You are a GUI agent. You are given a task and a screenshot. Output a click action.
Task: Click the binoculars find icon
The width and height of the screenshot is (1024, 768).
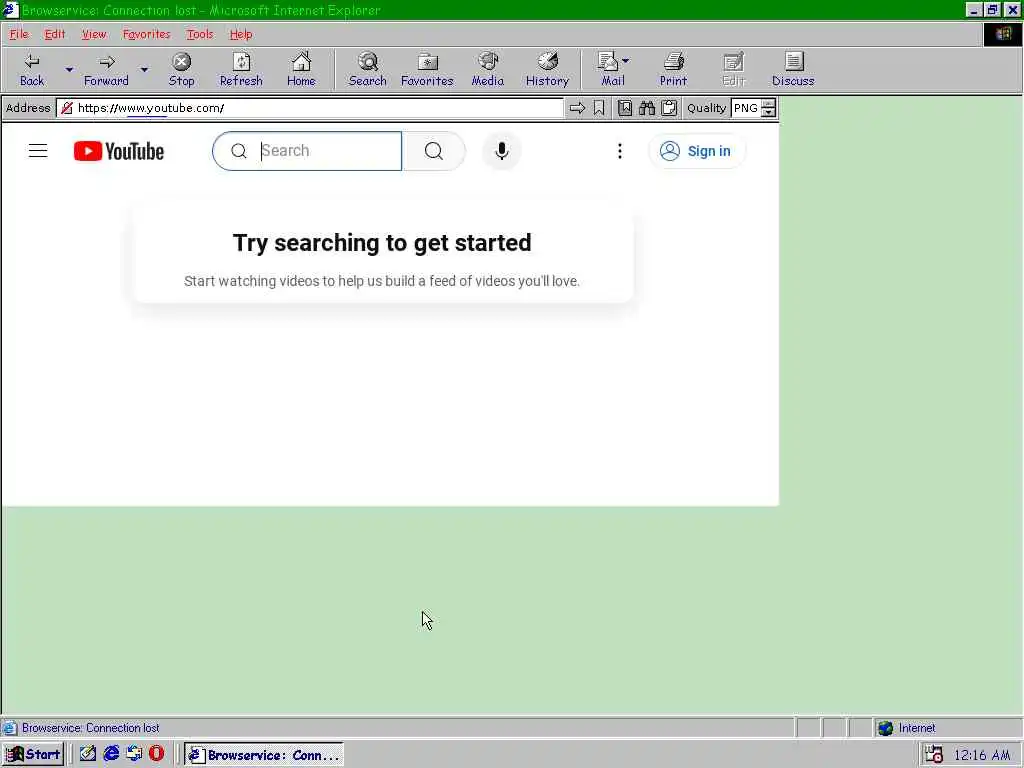click(647, 108)
